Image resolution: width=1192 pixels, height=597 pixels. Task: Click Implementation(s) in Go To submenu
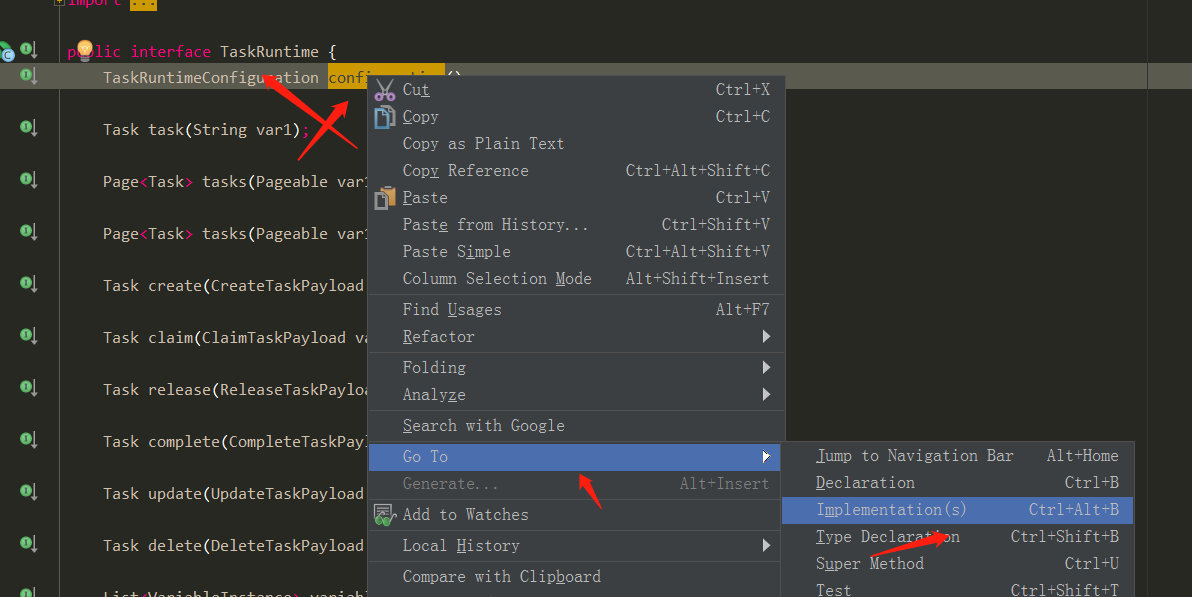pyautogui.click(x=890, y=510)
